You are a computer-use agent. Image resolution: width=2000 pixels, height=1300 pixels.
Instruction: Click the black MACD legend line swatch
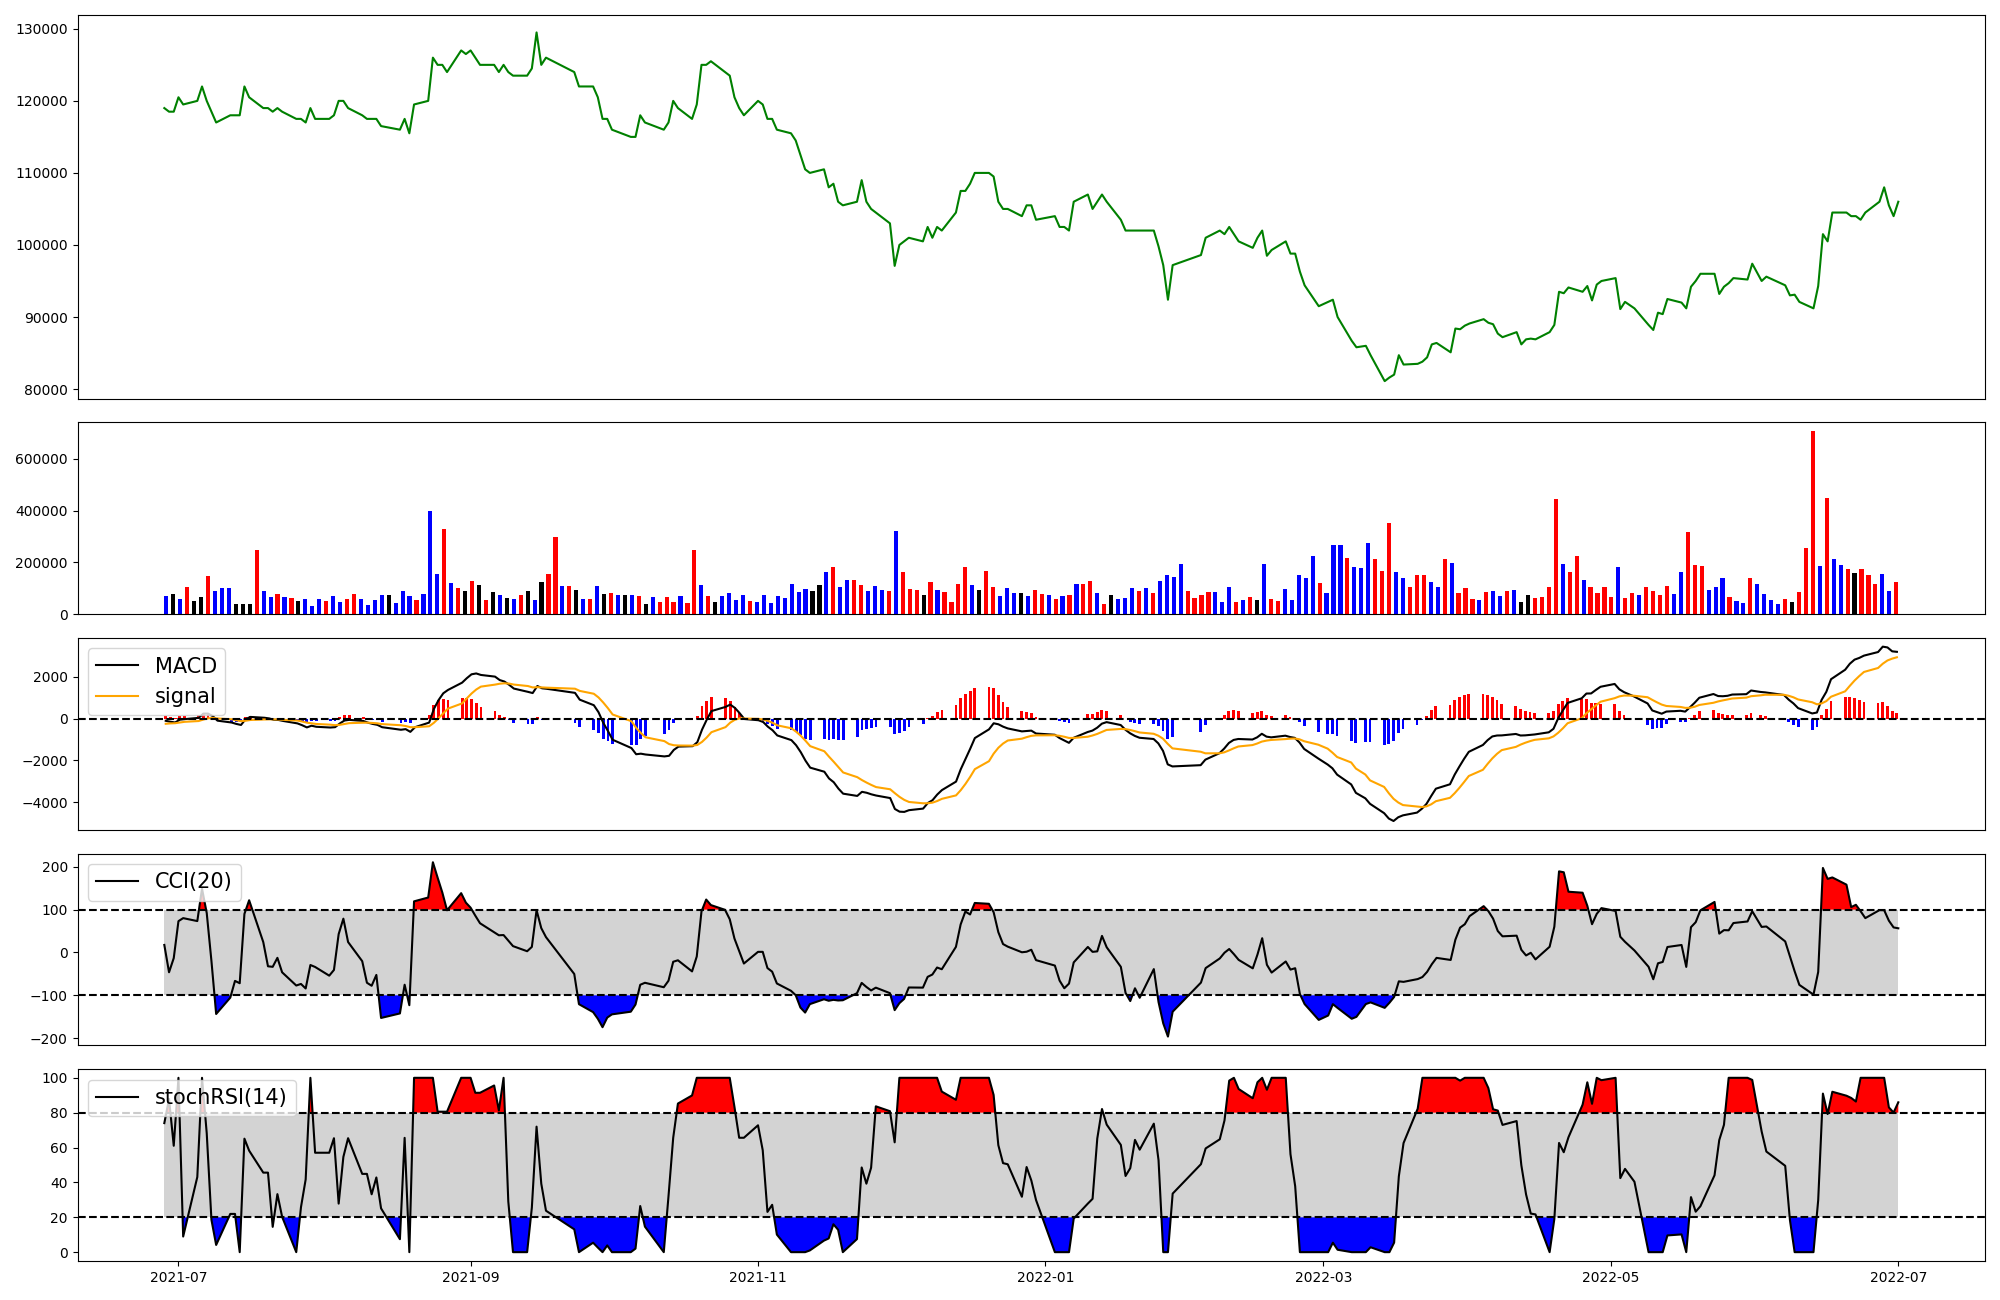click(119, 666)
